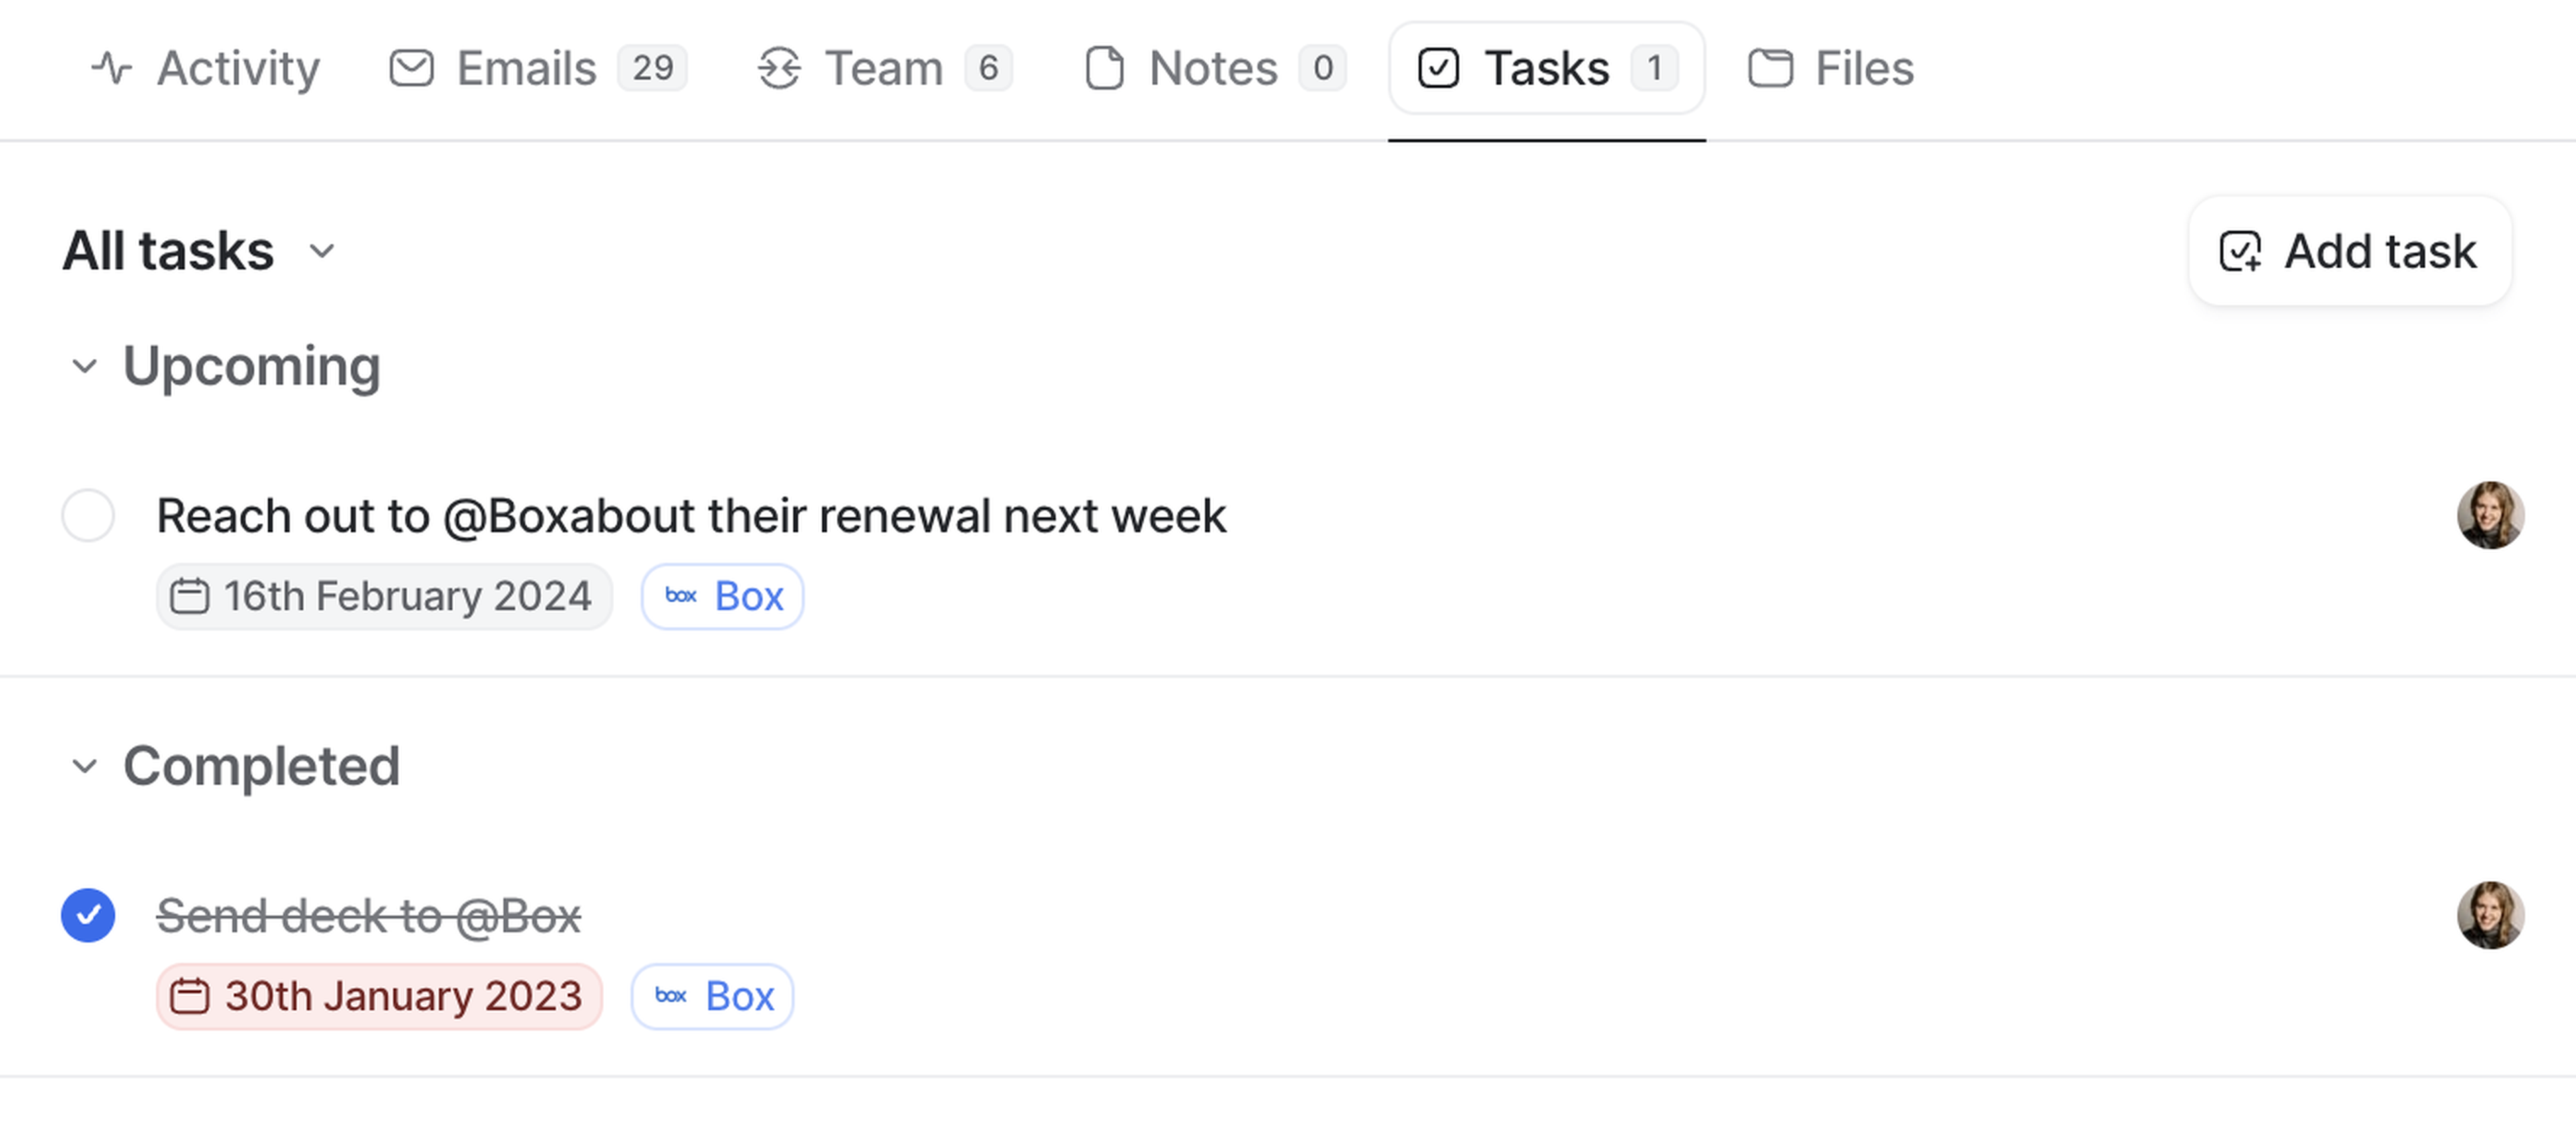Click the Team icon
The height and width of the screenshot is (1129, 2576).
779,68
